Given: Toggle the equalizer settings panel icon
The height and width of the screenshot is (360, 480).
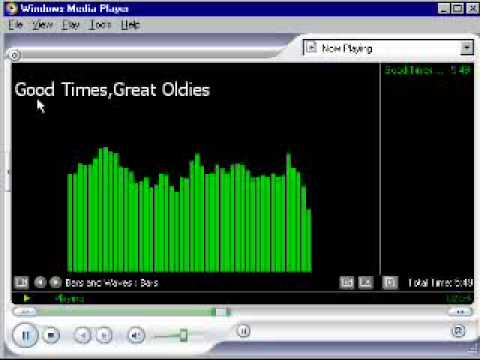Looking at the screenshot, I should coord(347,283).
